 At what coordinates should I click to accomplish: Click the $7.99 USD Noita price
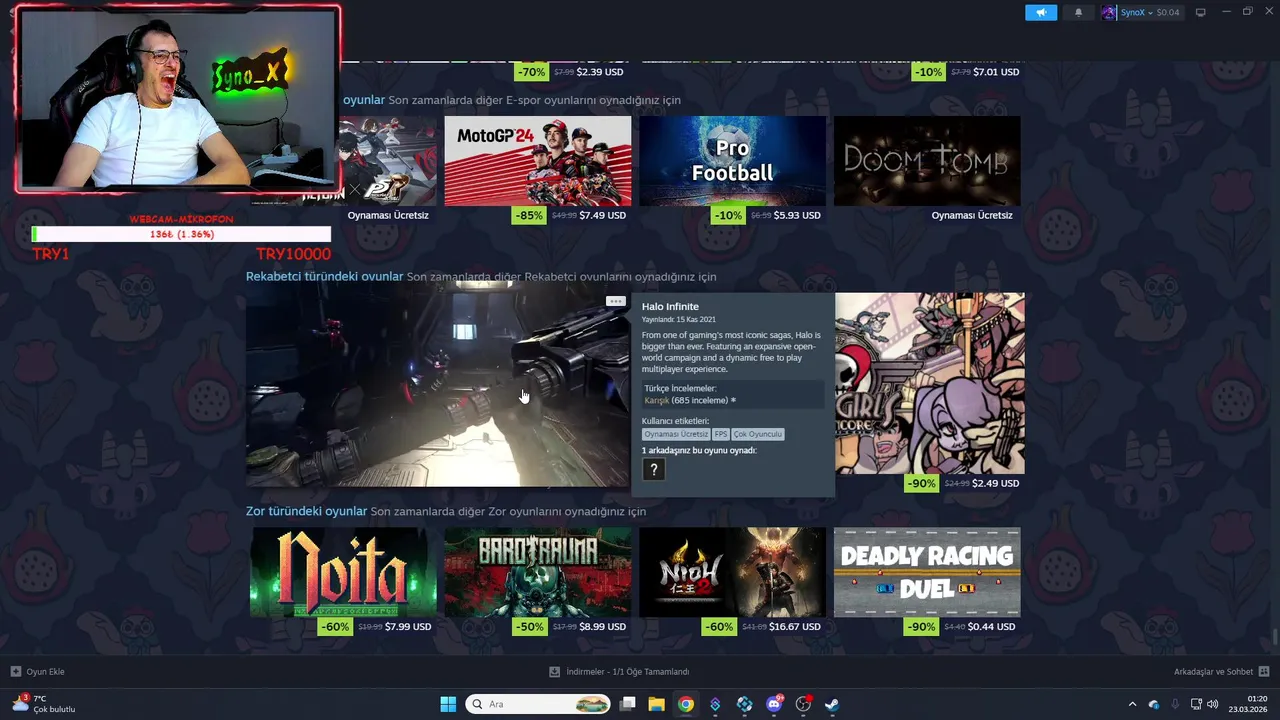tap(408, 627)
